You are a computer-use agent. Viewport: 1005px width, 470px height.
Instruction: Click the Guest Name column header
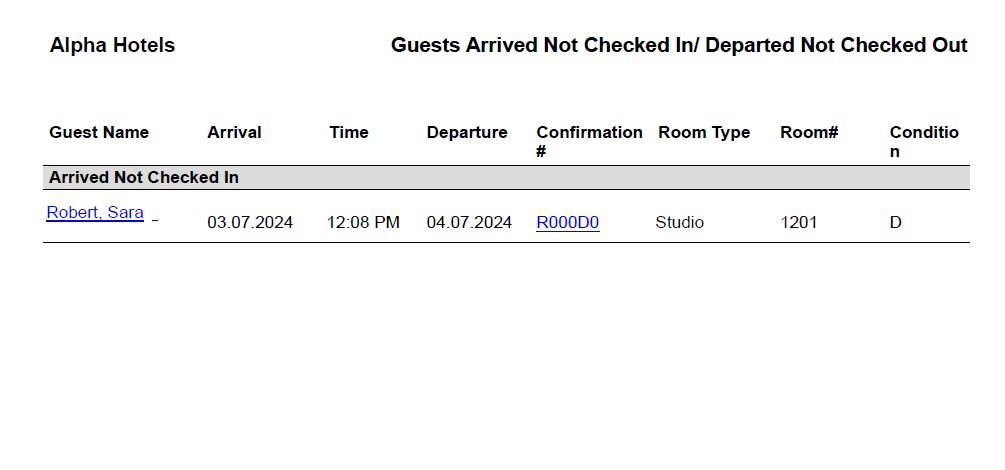click(99, 133)
